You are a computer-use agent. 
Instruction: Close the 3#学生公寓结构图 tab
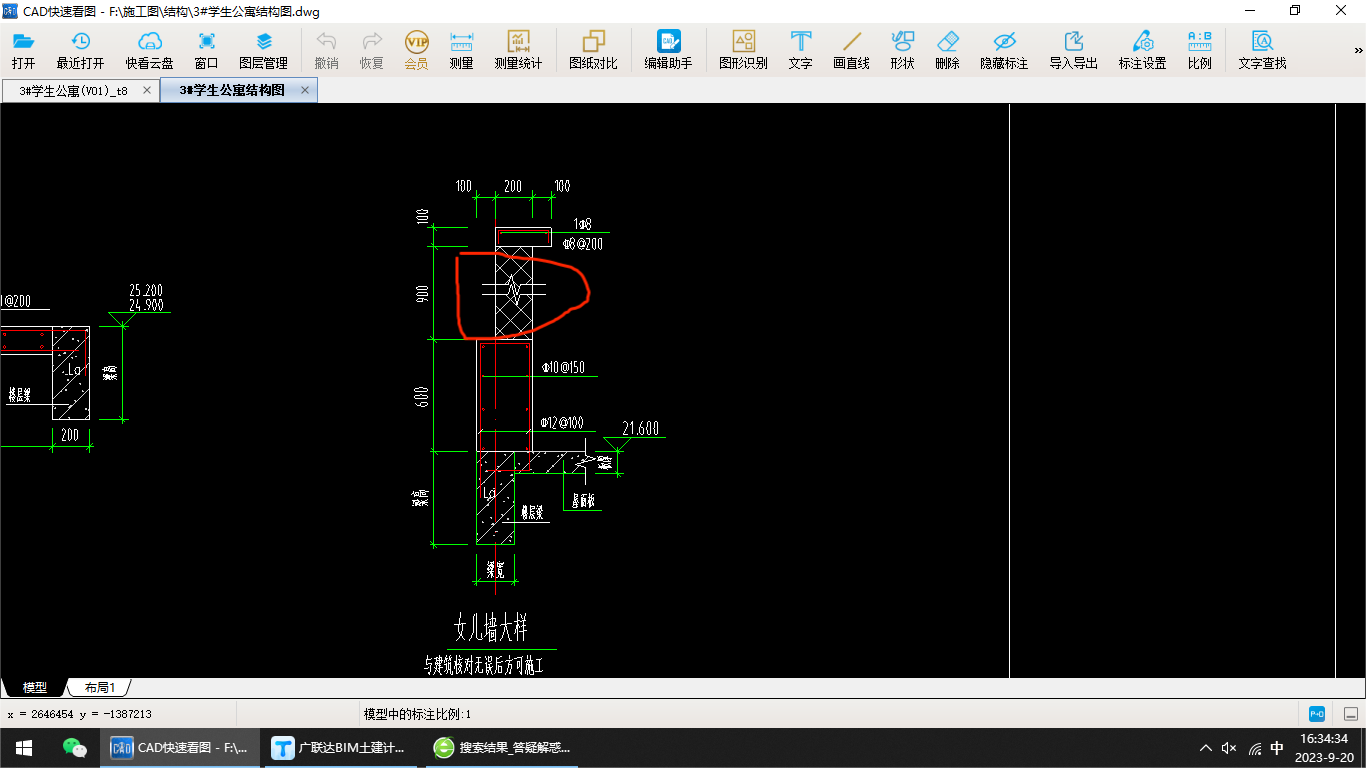305,90
